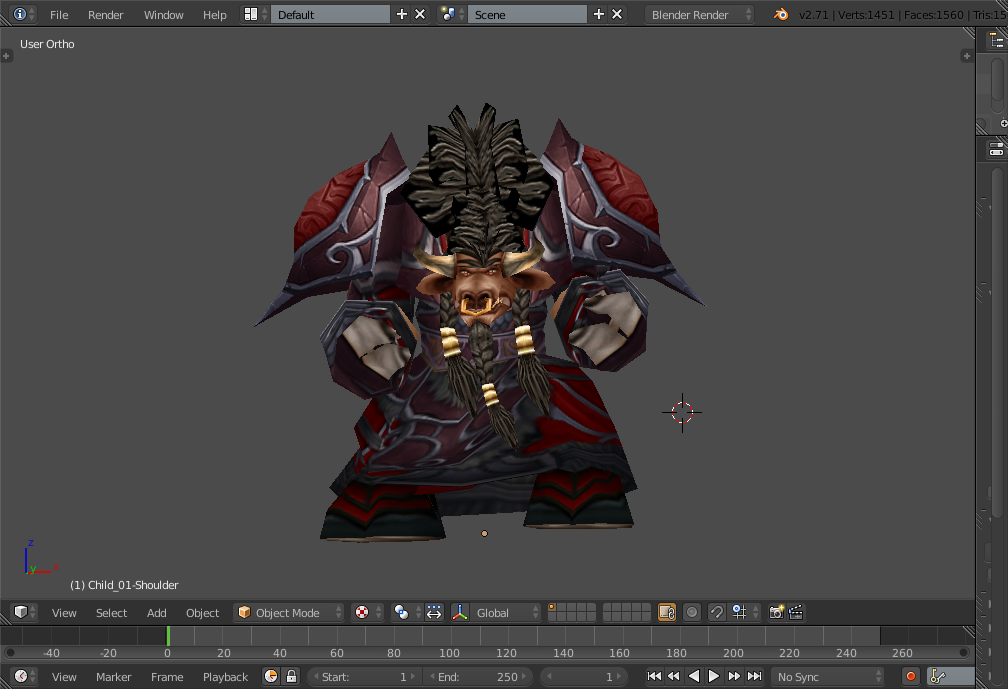The image size is (1008, 689).
Task: Open the Global transform orientation dropdown
Action: tap(505, 613)
